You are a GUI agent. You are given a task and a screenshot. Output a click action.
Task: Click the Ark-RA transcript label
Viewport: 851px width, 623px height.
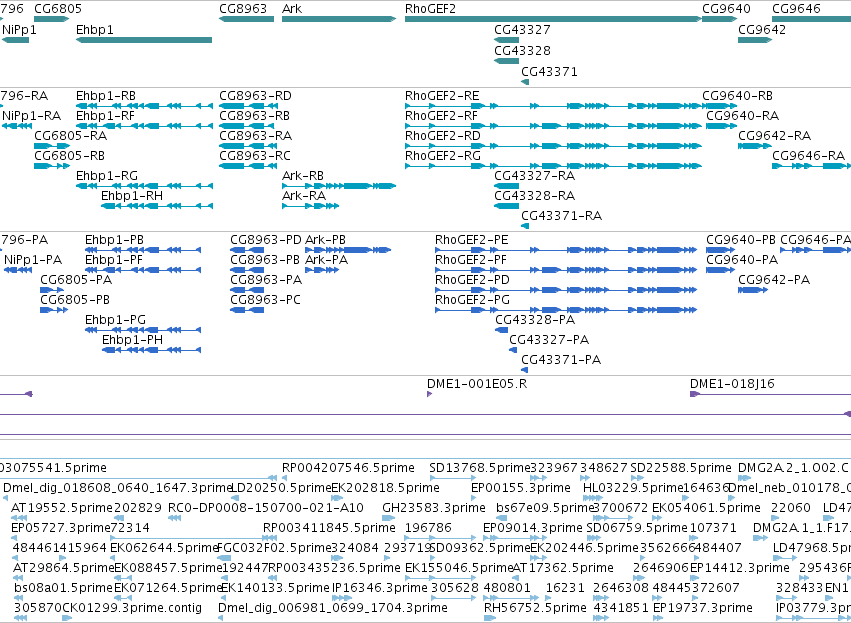[x=304, y=195]
